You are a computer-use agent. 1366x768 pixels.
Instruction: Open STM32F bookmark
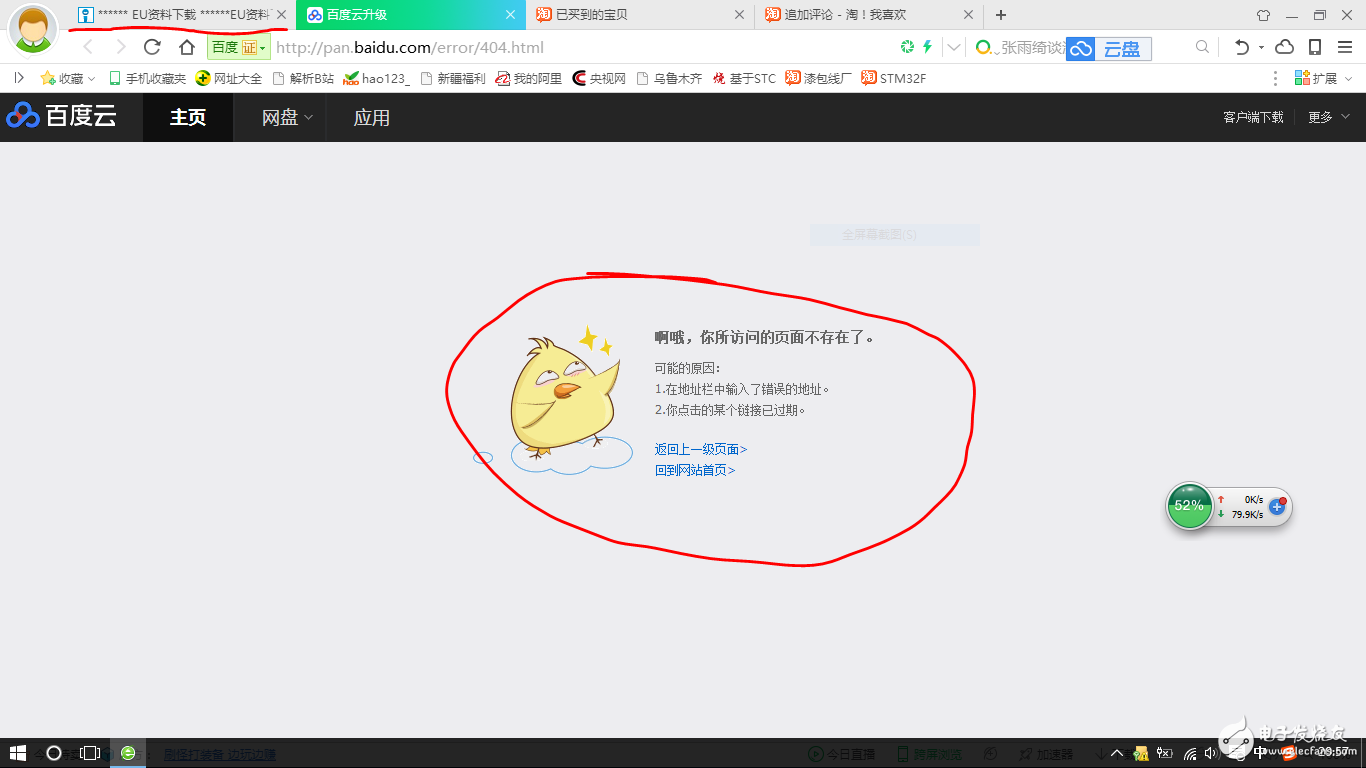click(893, 78)
